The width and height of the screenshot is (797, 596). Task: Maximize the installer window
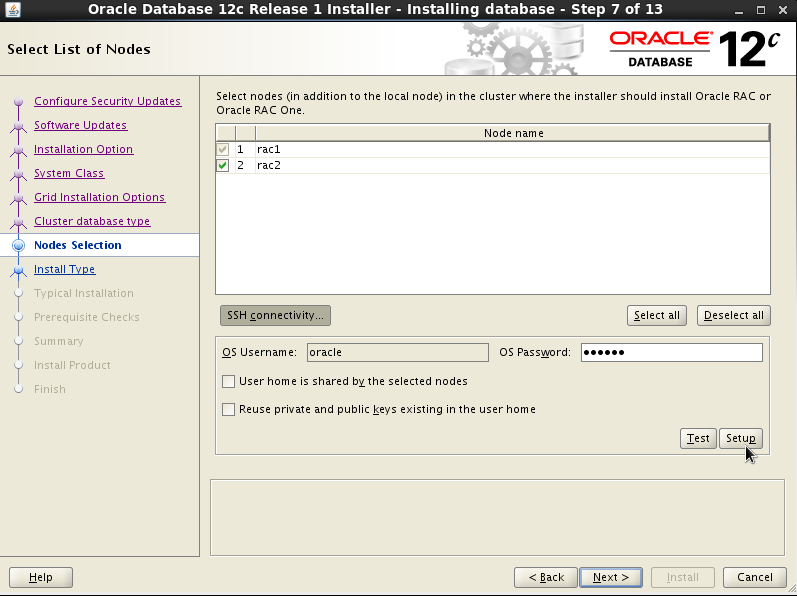760,10
